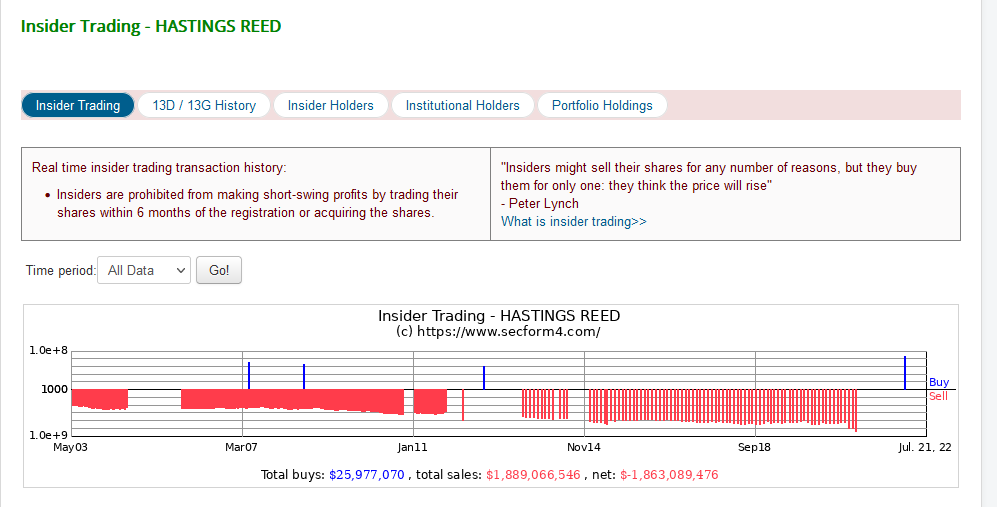
Task: Click the Jan11 axis label
Action: (413, 447)
